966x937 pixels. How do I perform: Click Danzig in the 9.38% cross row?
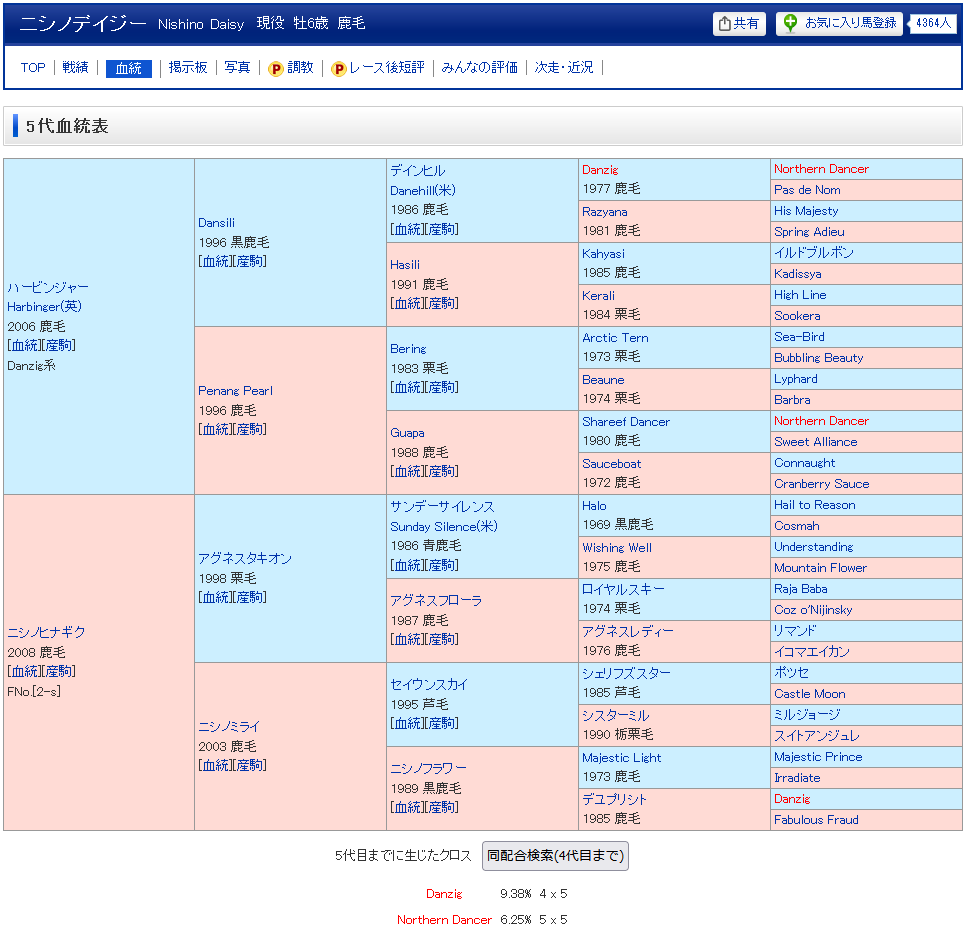(444, 894)
